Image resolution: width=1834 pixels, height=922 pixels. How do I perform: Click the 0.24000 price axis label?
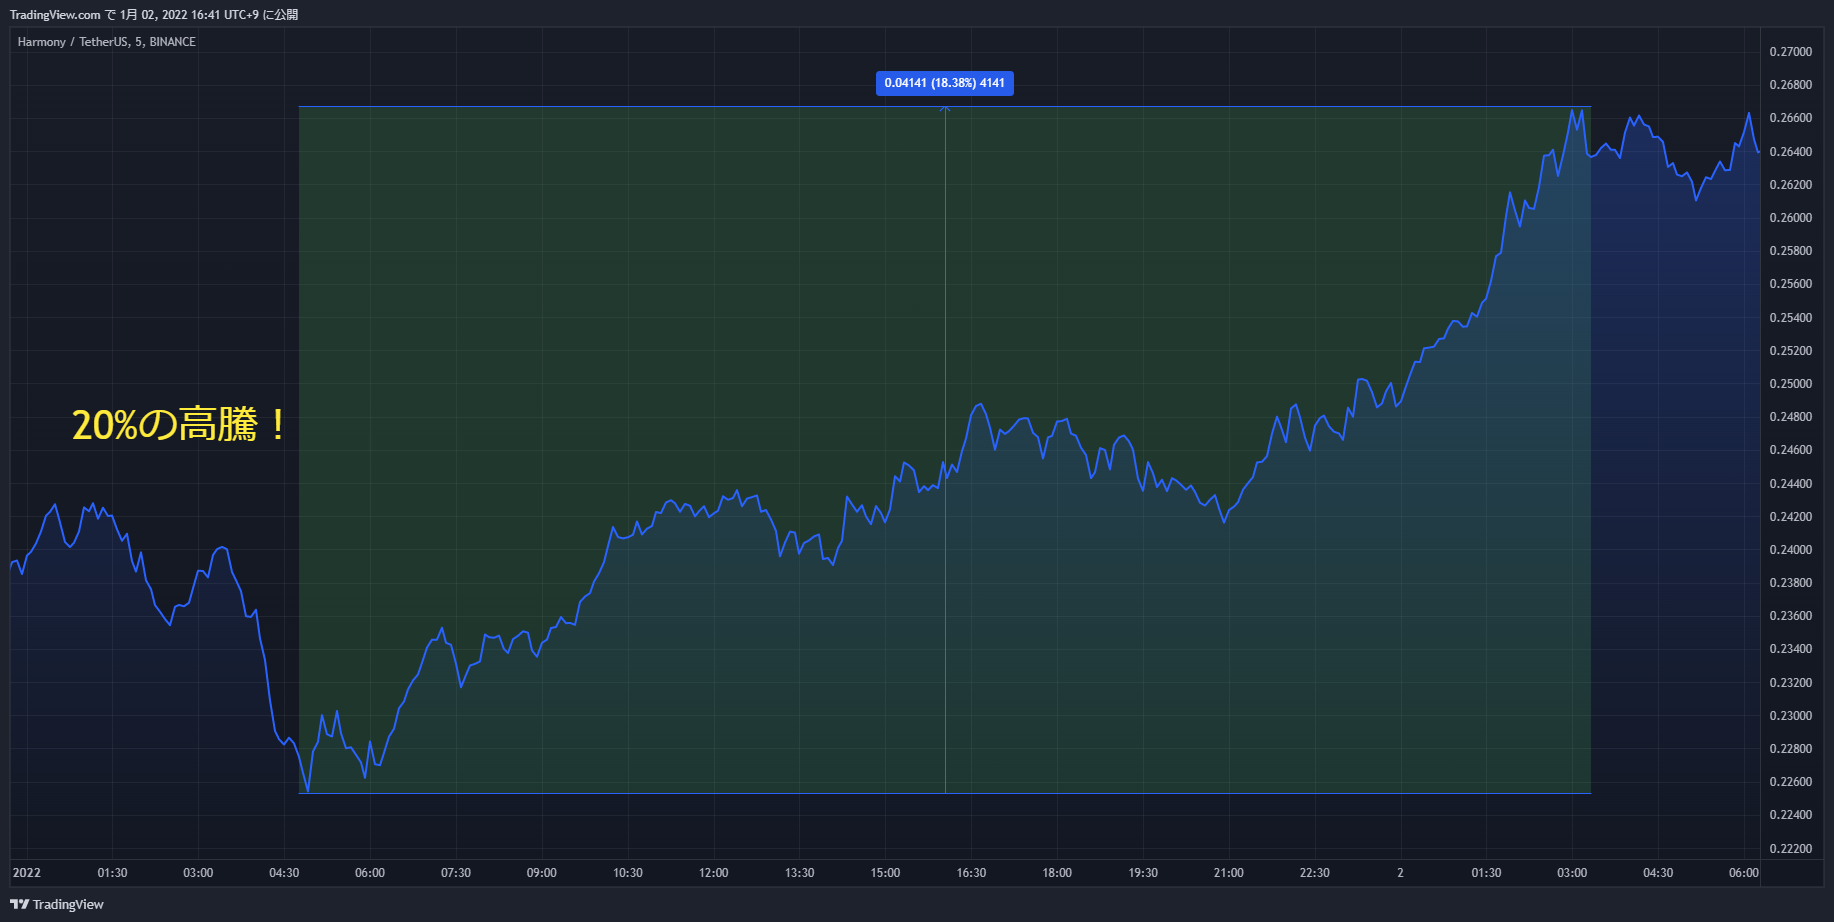(x=1791, y=550)
